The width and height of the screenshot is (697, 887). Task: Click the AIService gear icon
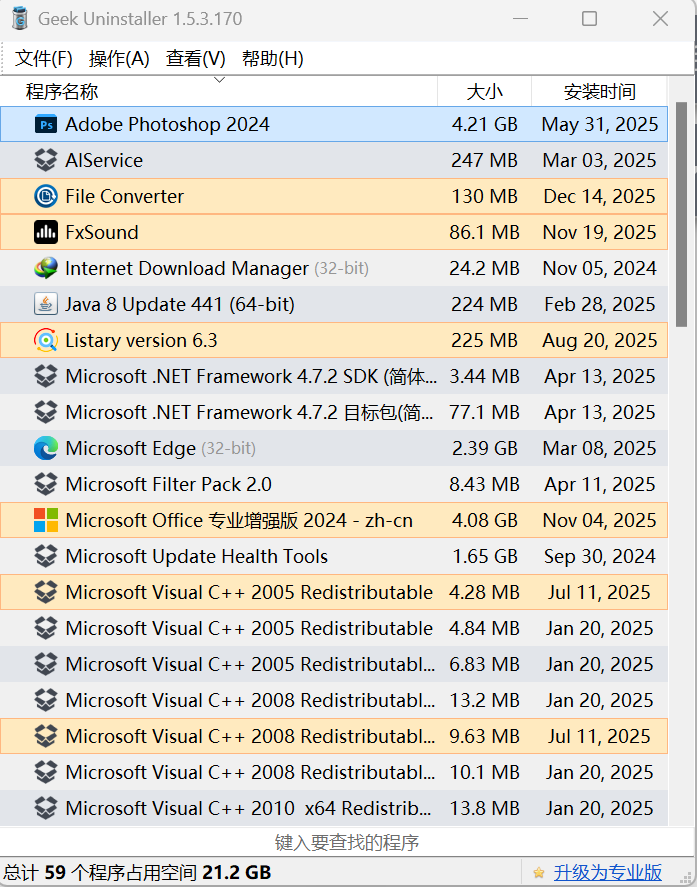(x=46, y=160)
